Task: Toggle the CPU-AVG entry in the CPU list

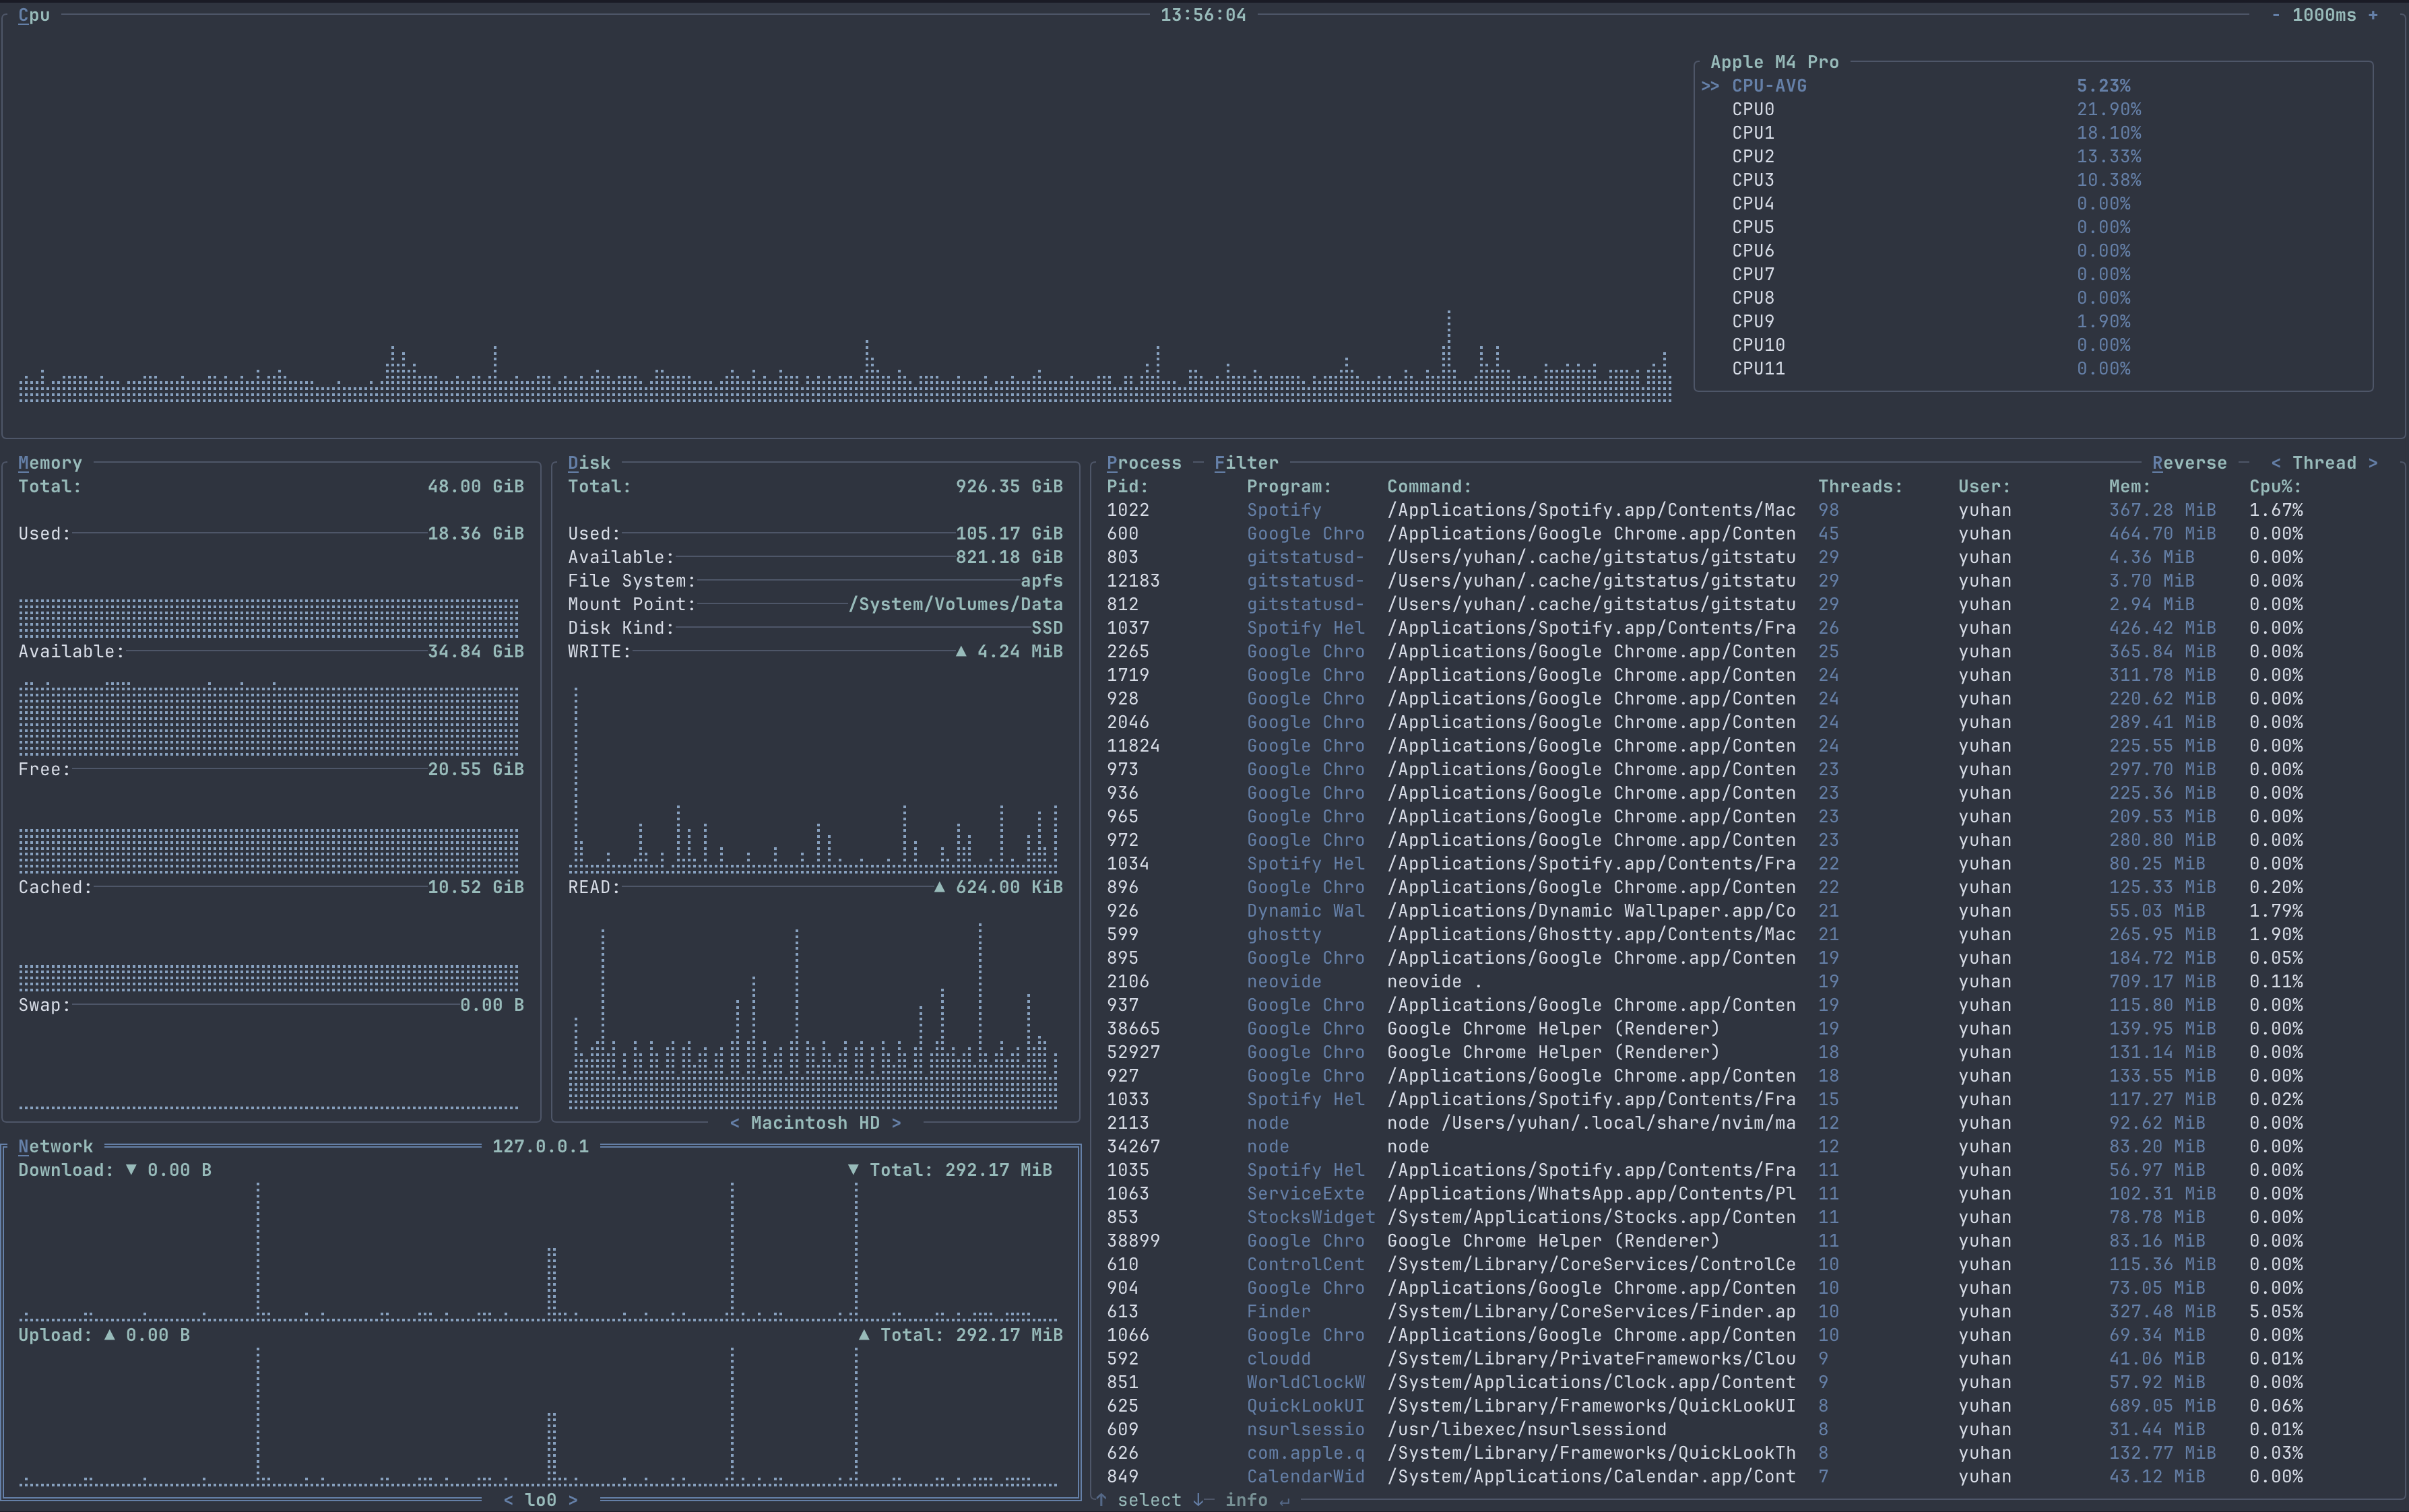Action: coord(1769,85)
